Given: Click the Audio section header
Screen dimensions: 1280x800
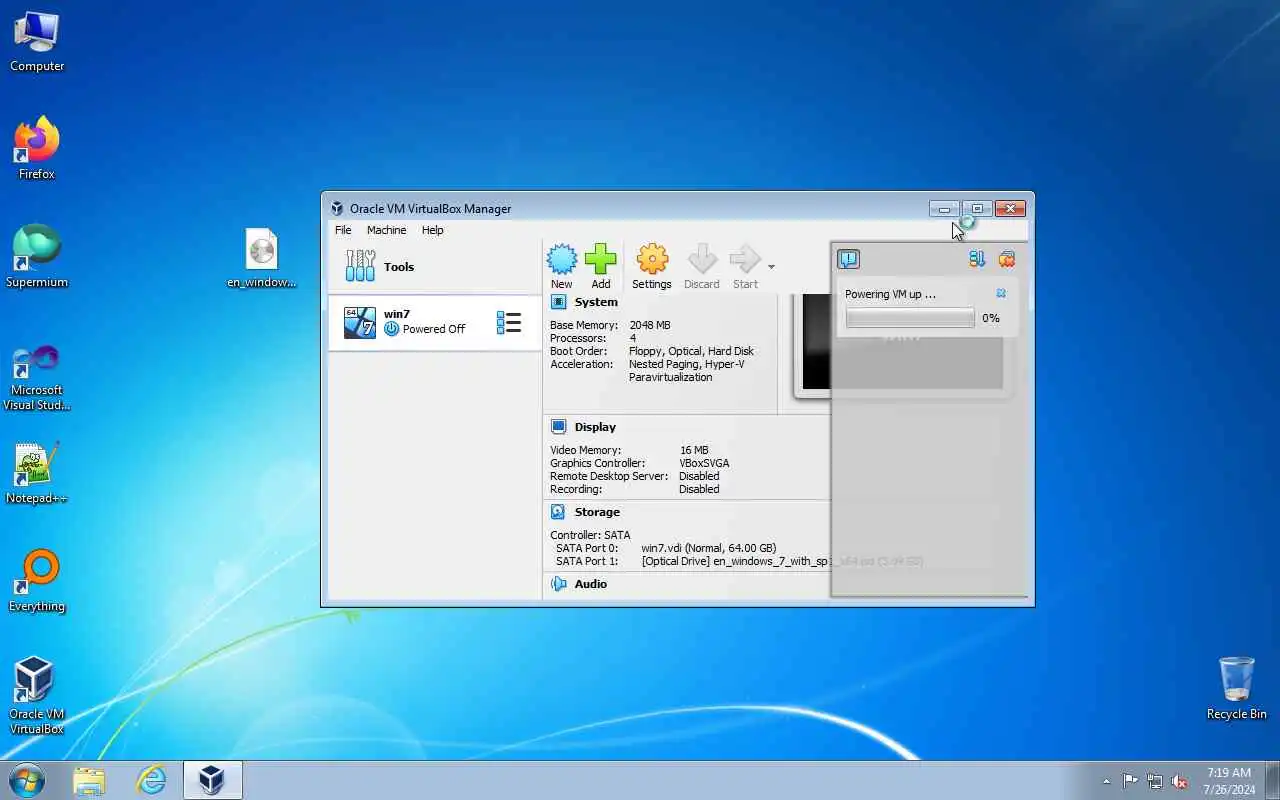Looking at the screenshot, I should tap(591, 584).
